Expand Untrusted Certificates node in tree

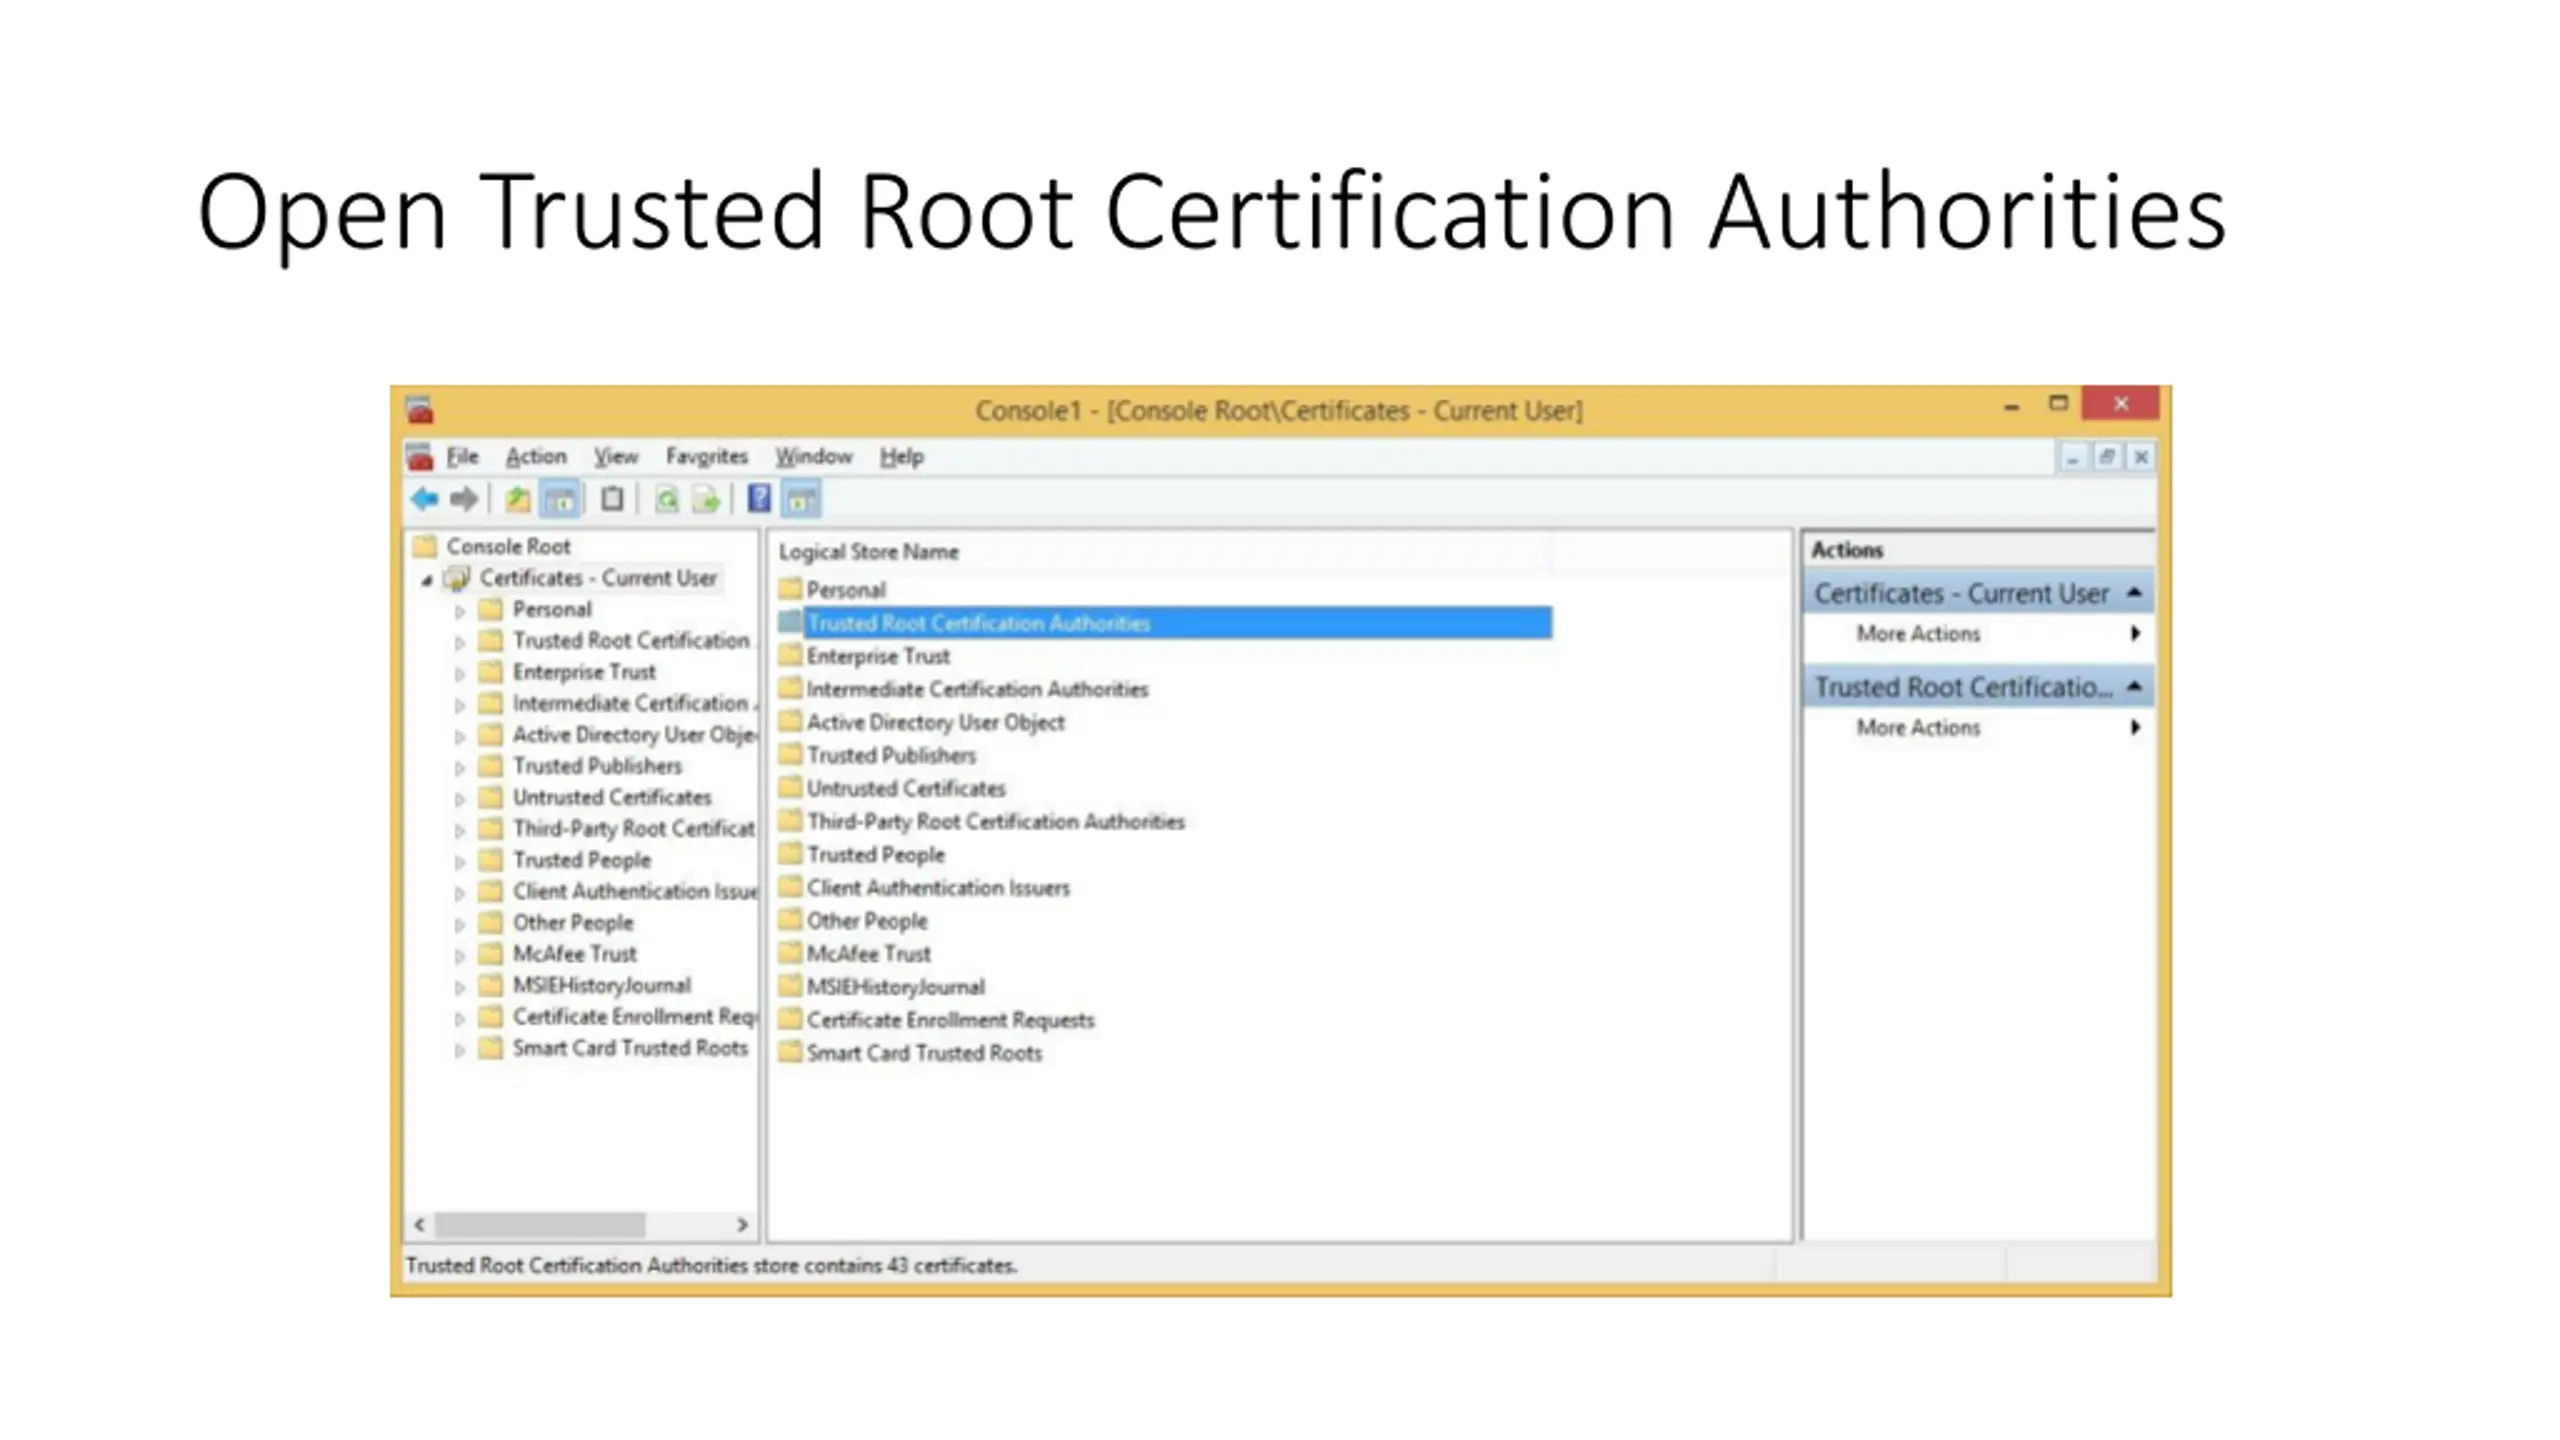[x=460, y=799]
